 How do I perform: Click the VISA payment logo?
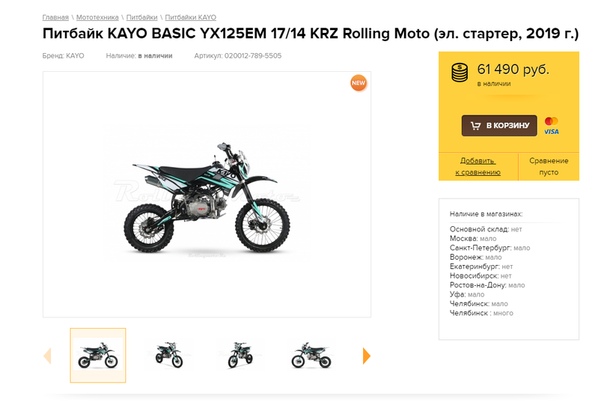[x=551, y=131]
